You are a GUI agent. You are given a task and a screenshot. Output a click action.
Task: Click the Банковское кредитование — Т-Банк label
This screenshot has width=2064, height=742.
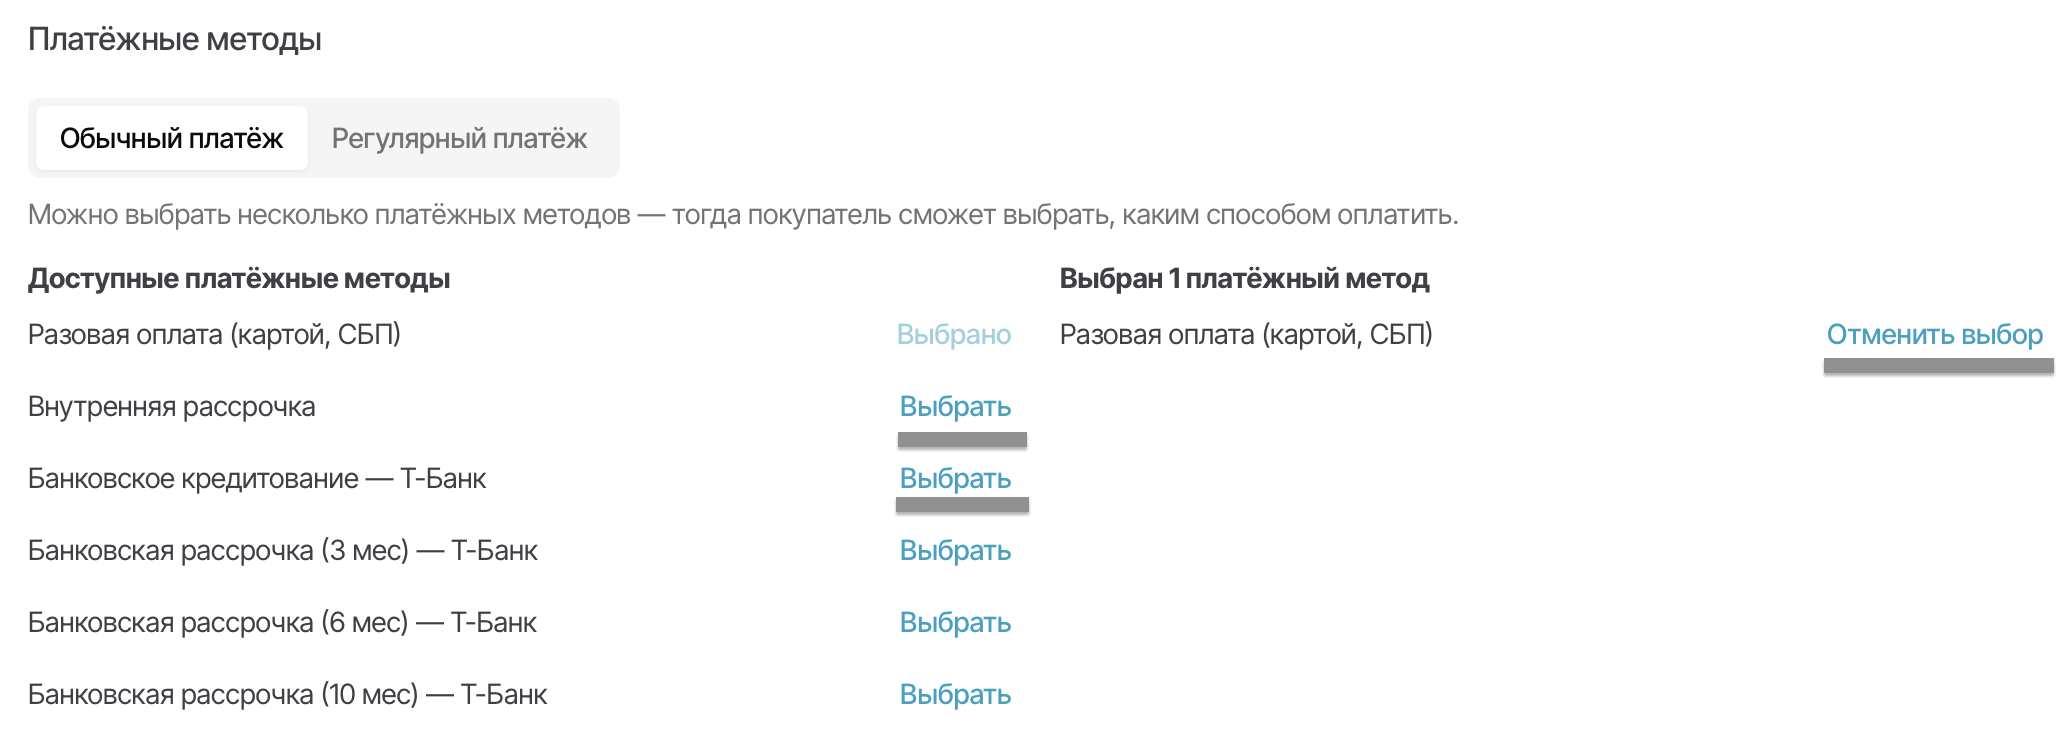(x=257, y=478)
